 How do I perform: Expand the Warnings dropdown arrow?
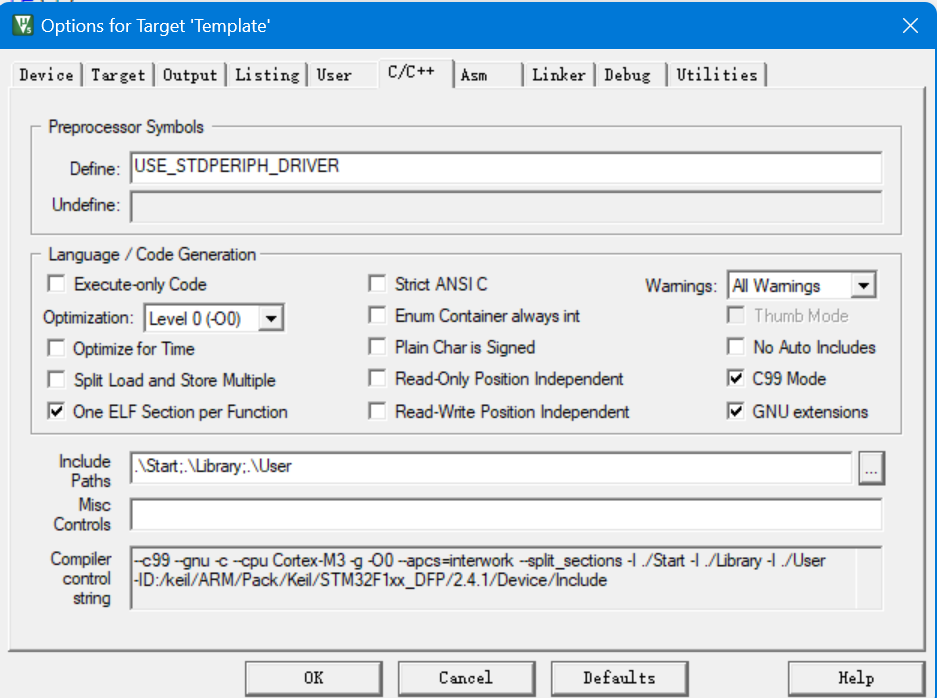(x=863, y=286)
